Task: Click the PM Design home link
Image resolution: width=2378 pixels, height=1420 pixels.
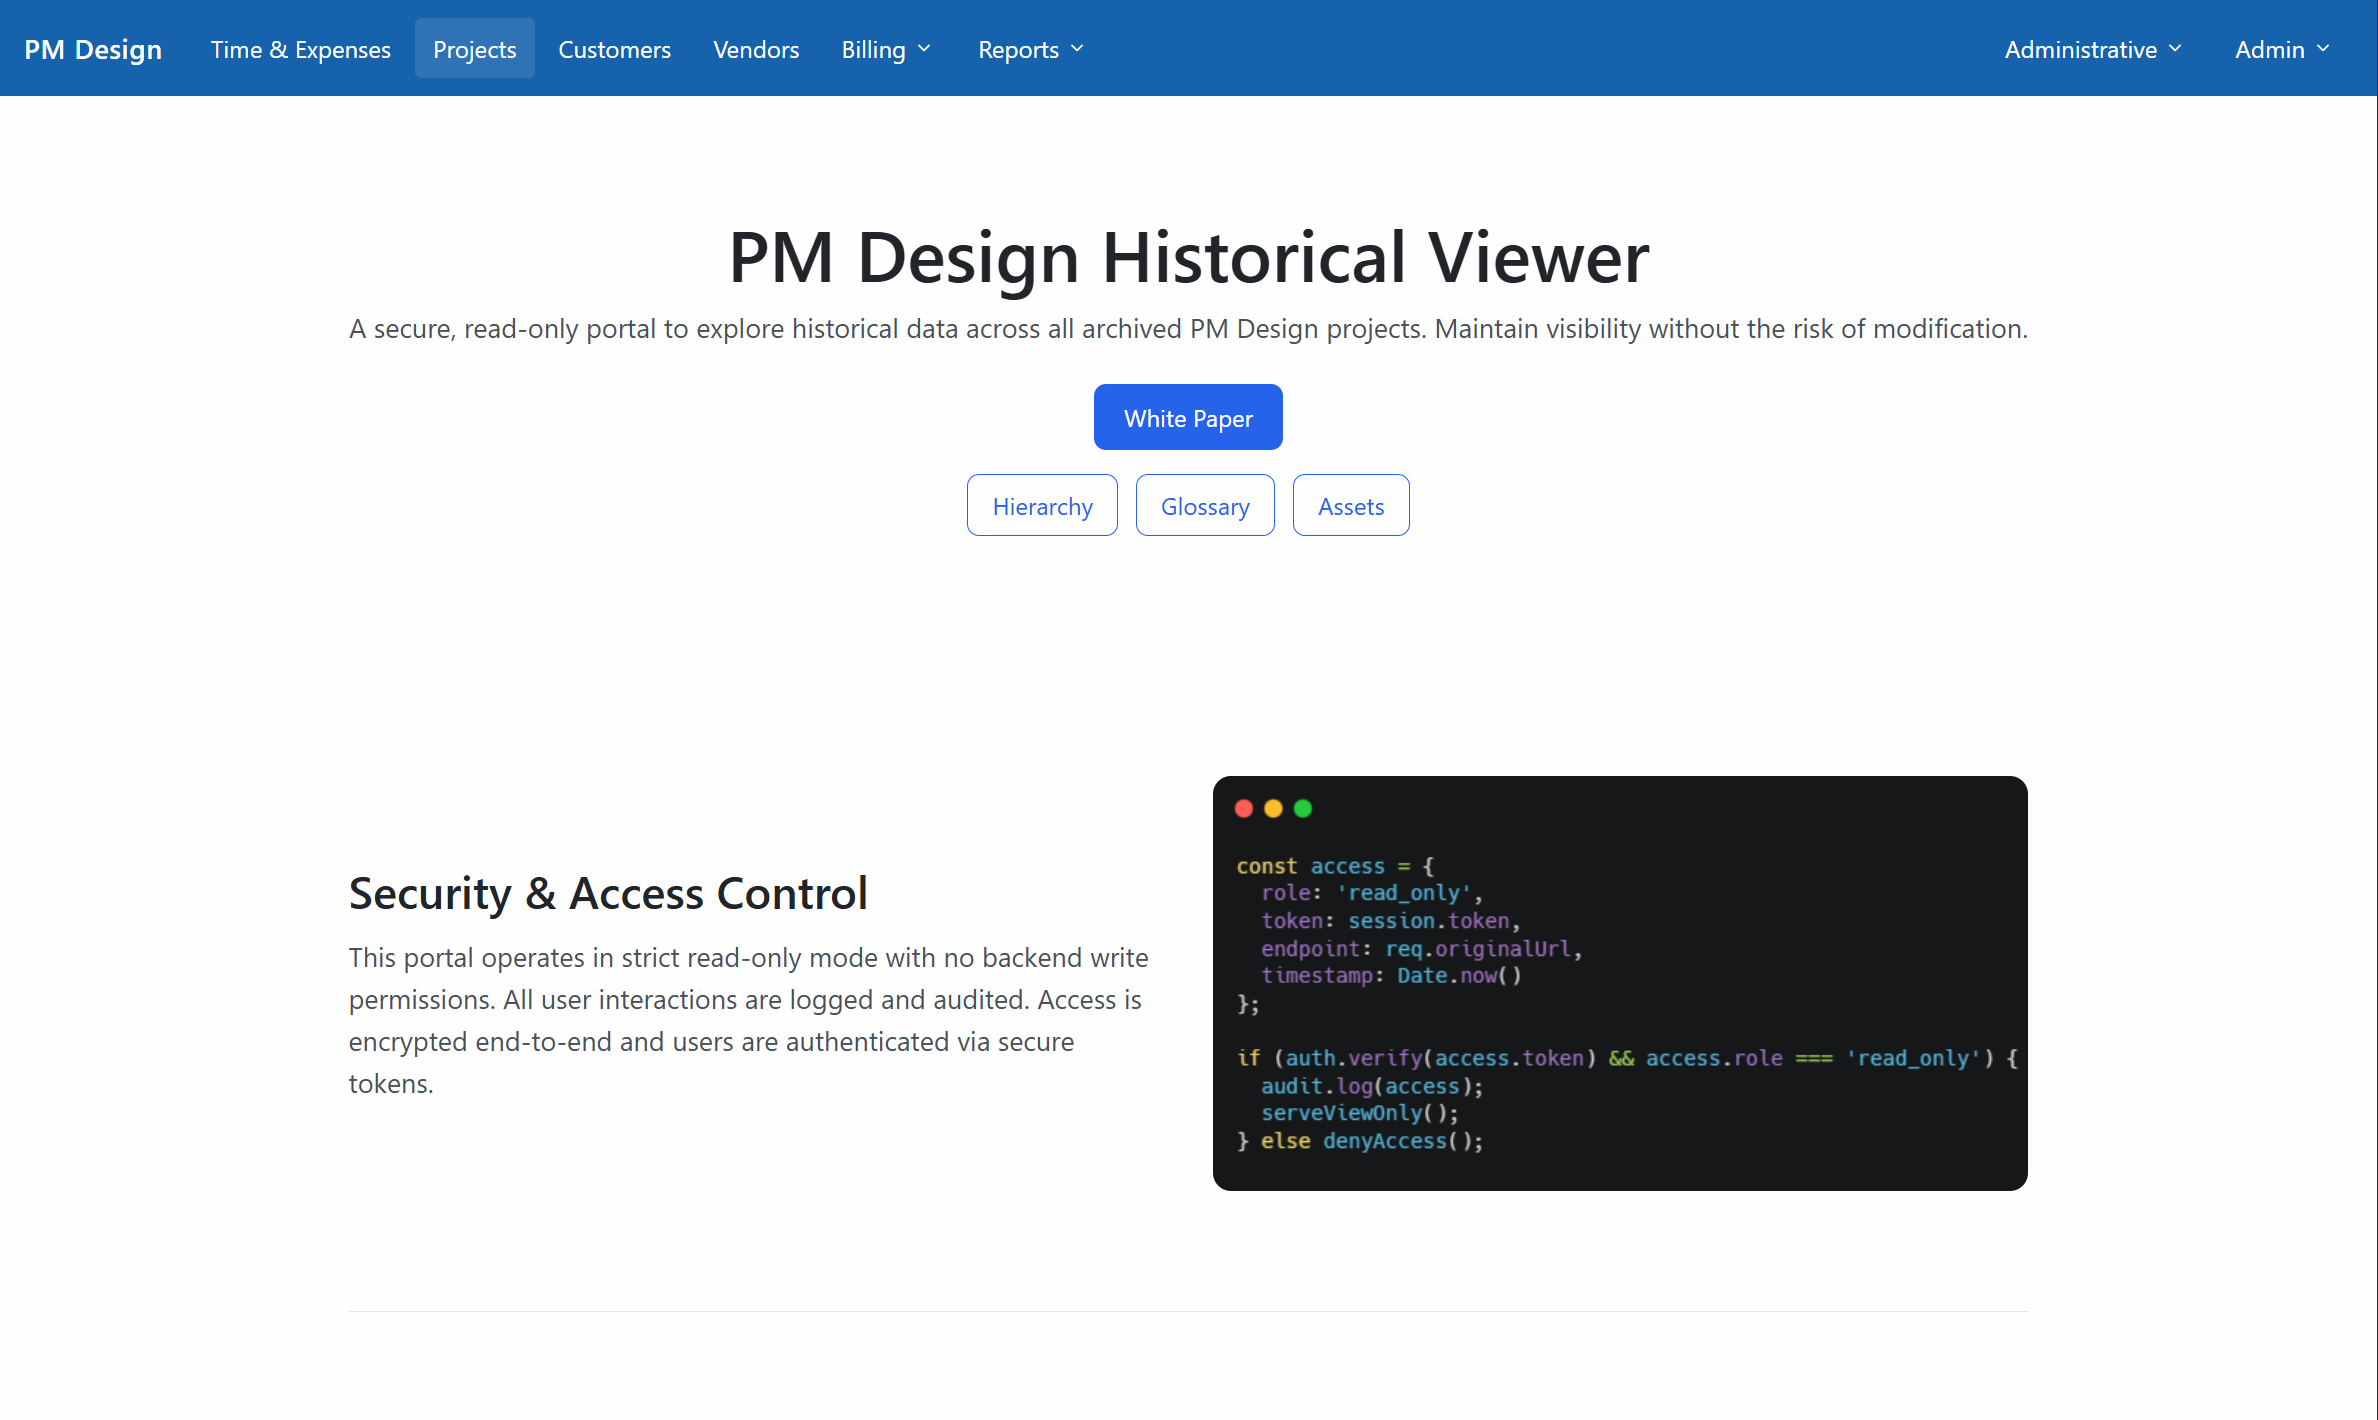Action: (x=92, y=48)
